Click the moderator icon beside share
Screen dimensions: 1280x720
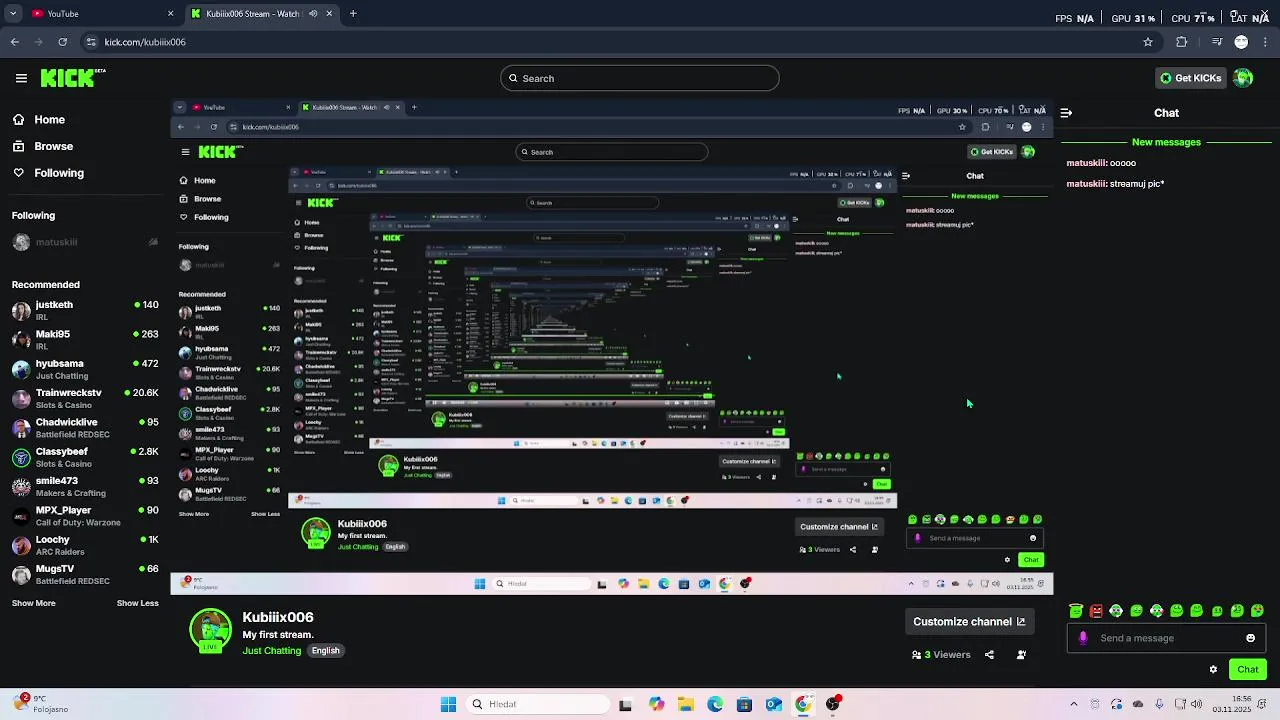click(1021, 655)
